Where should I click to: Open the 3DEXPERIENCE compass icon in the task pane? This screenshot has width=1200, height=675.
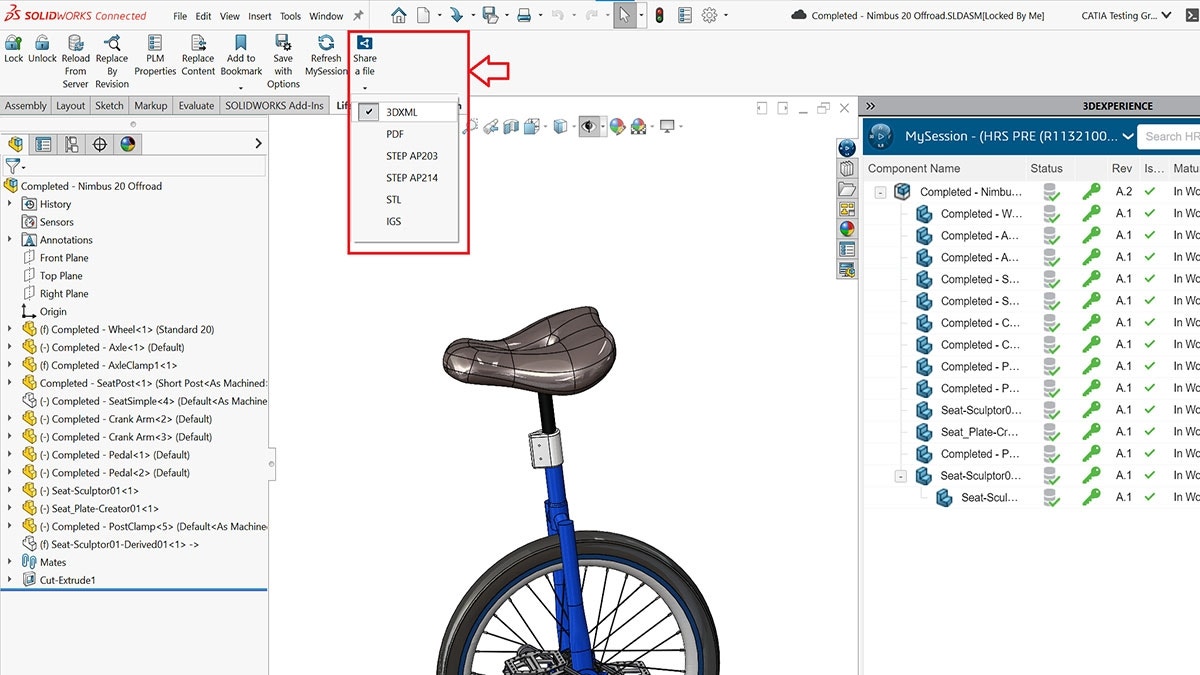pyautogui.click(x=847, y=148)
